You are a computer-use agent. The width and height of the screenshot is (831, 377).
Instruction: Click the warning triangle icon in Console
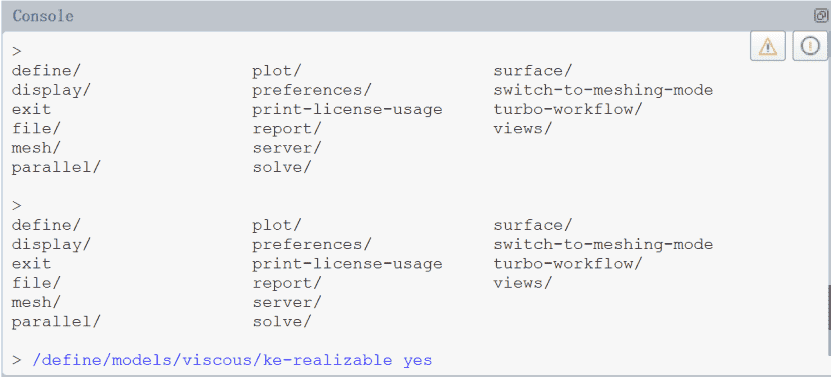(x=767, y=47)
